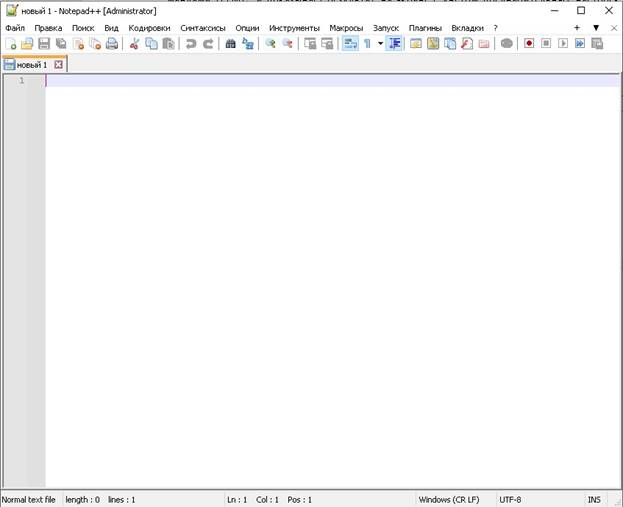623x507 pixels.
Task: Click the Zoom In magnifier icon
Action: point(270,44)
